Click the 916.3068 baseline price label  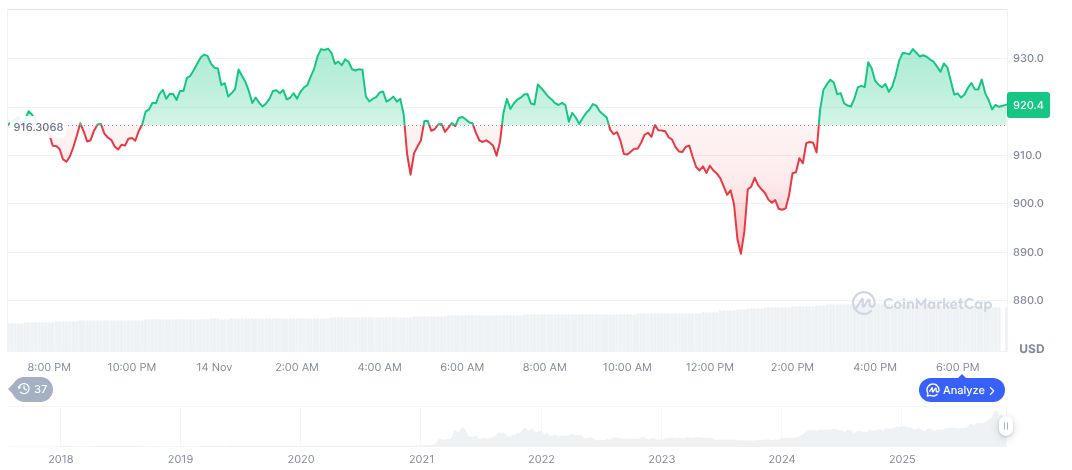point(39,127)
